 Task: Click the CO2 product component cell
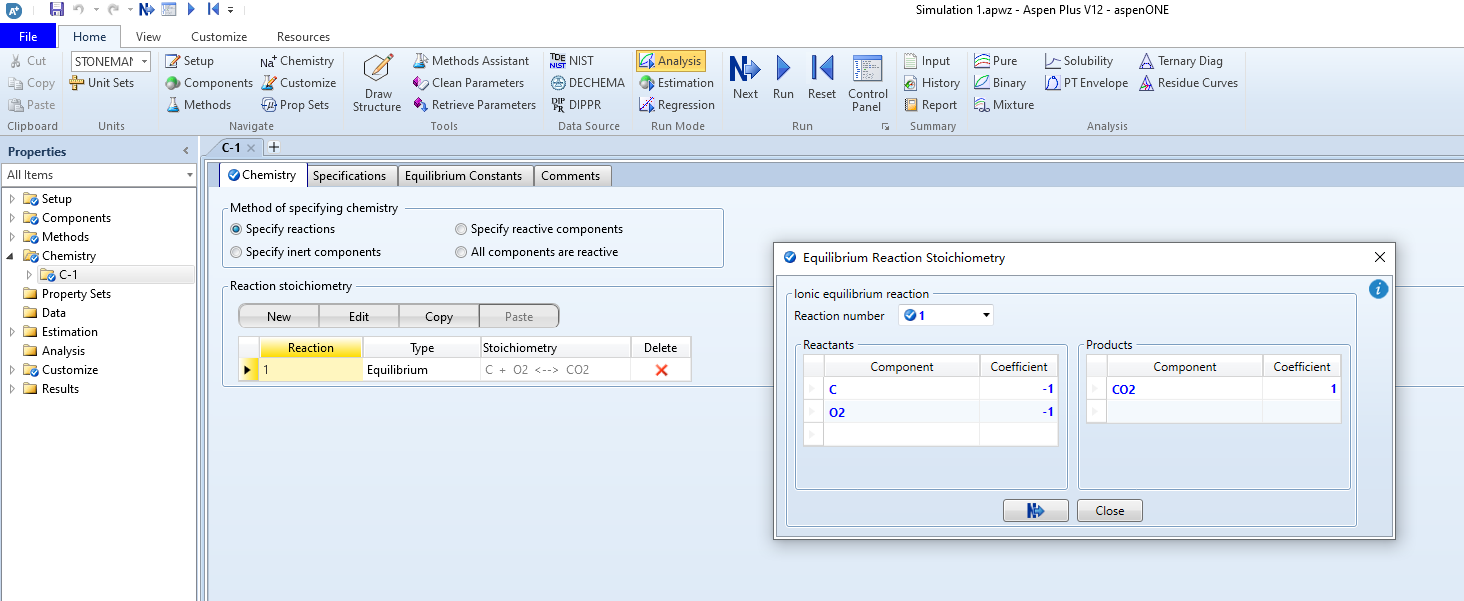pos(1184,390)
